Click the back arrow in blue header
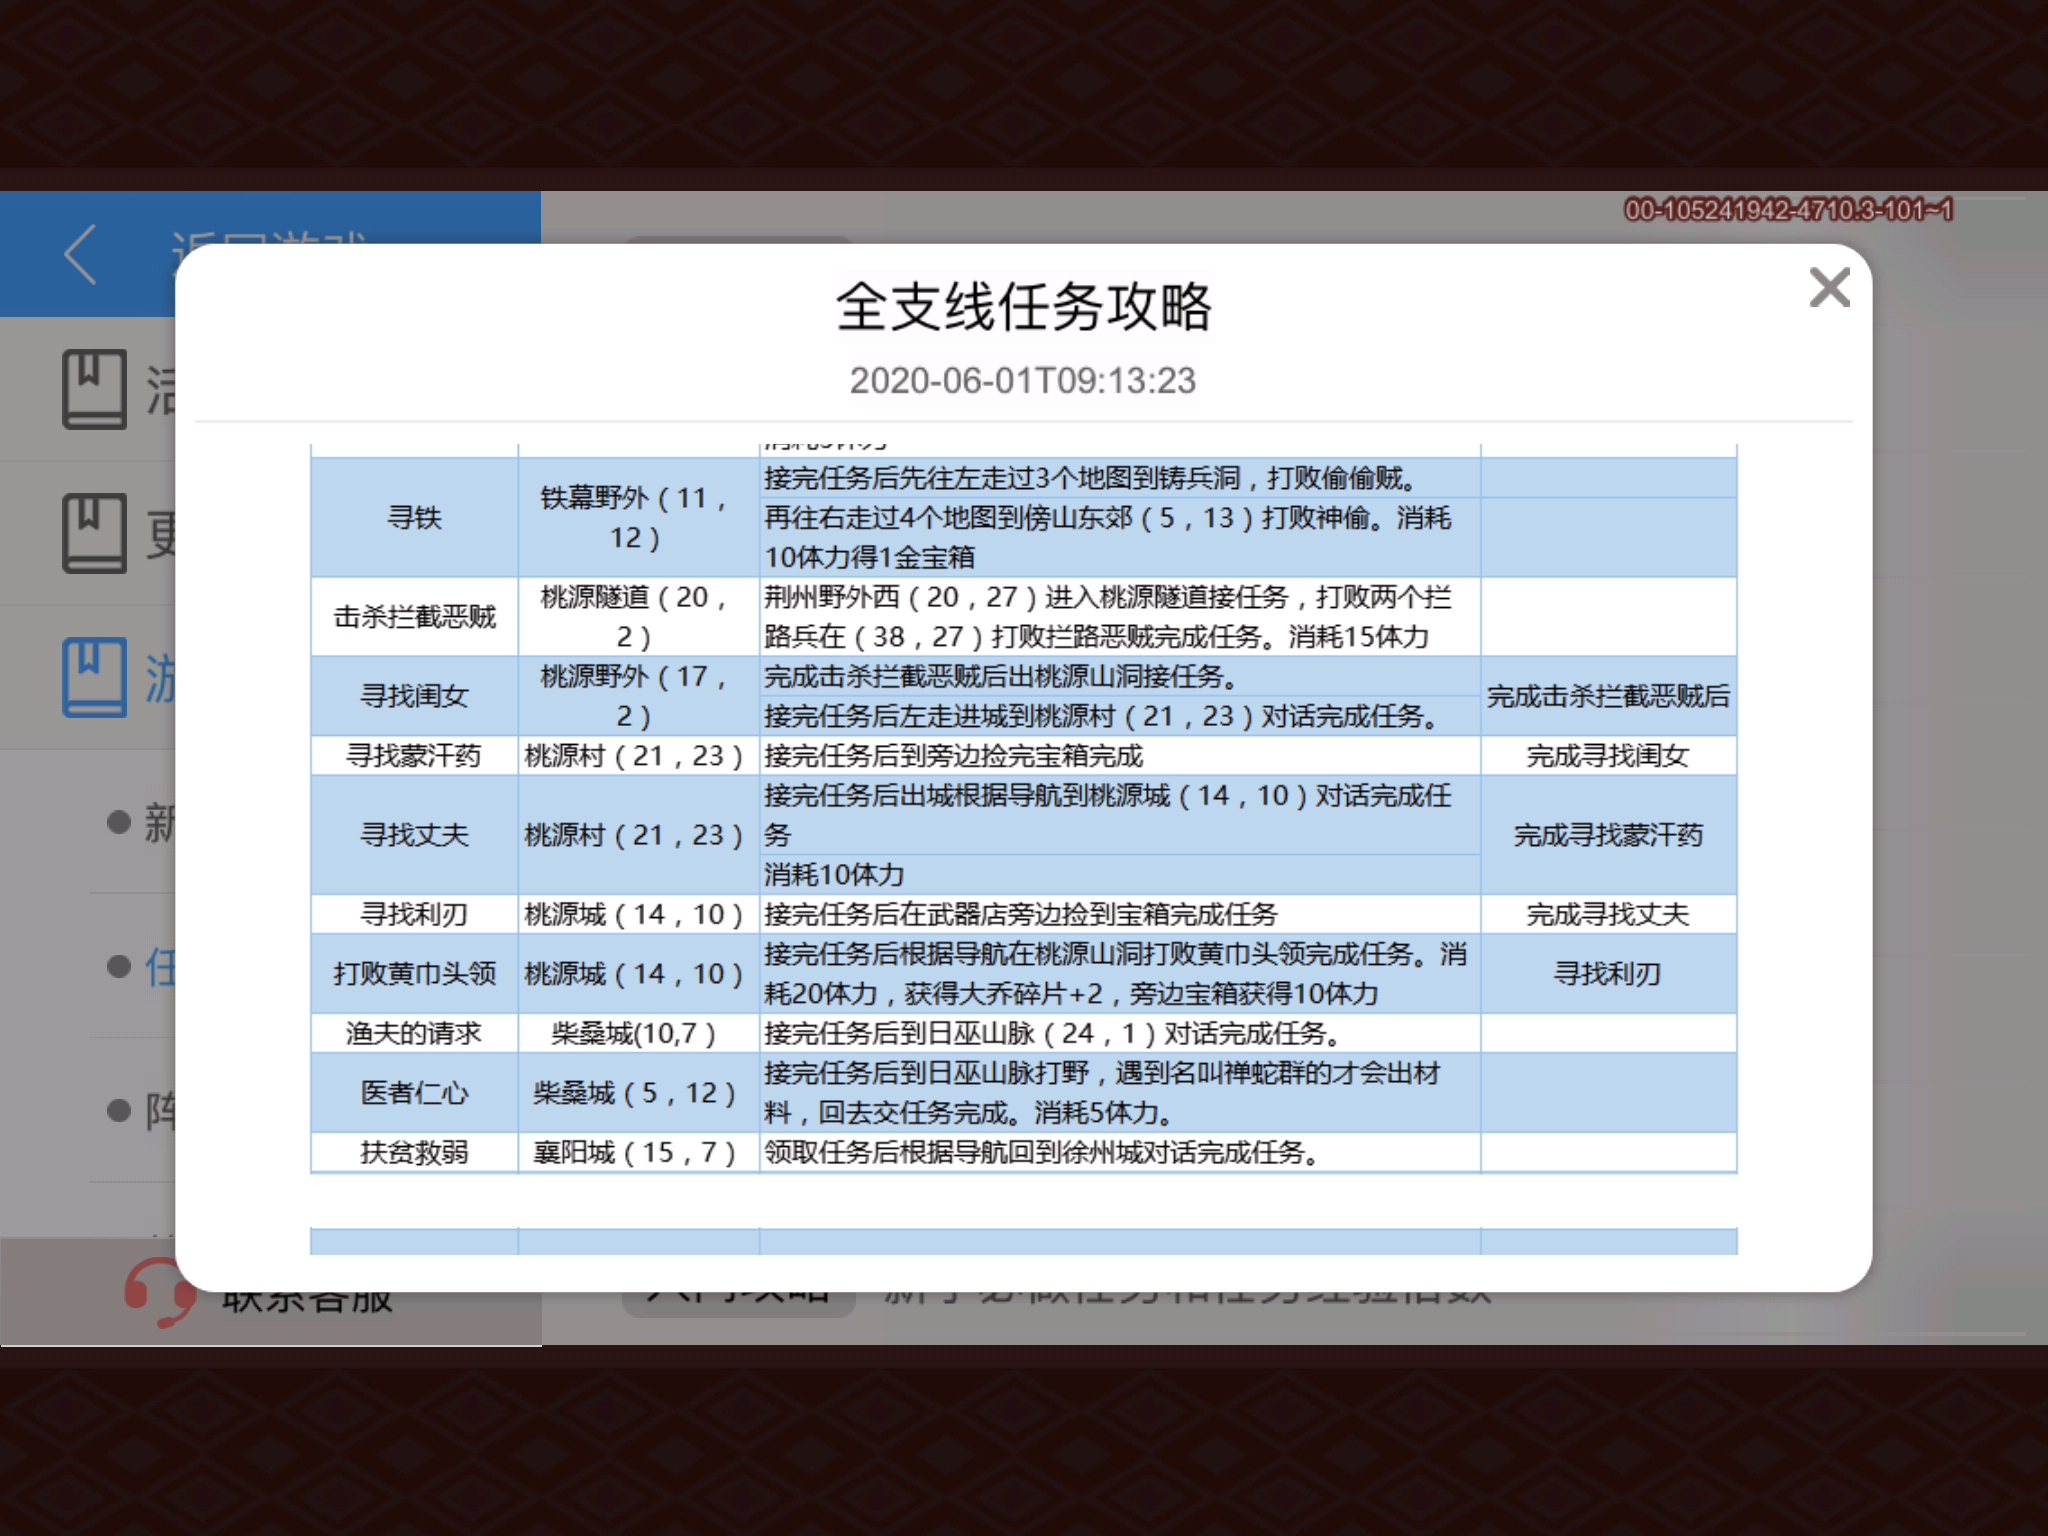Image resolution: width=2048 pixels, height=1536 pixels. [x=81, y=254]
